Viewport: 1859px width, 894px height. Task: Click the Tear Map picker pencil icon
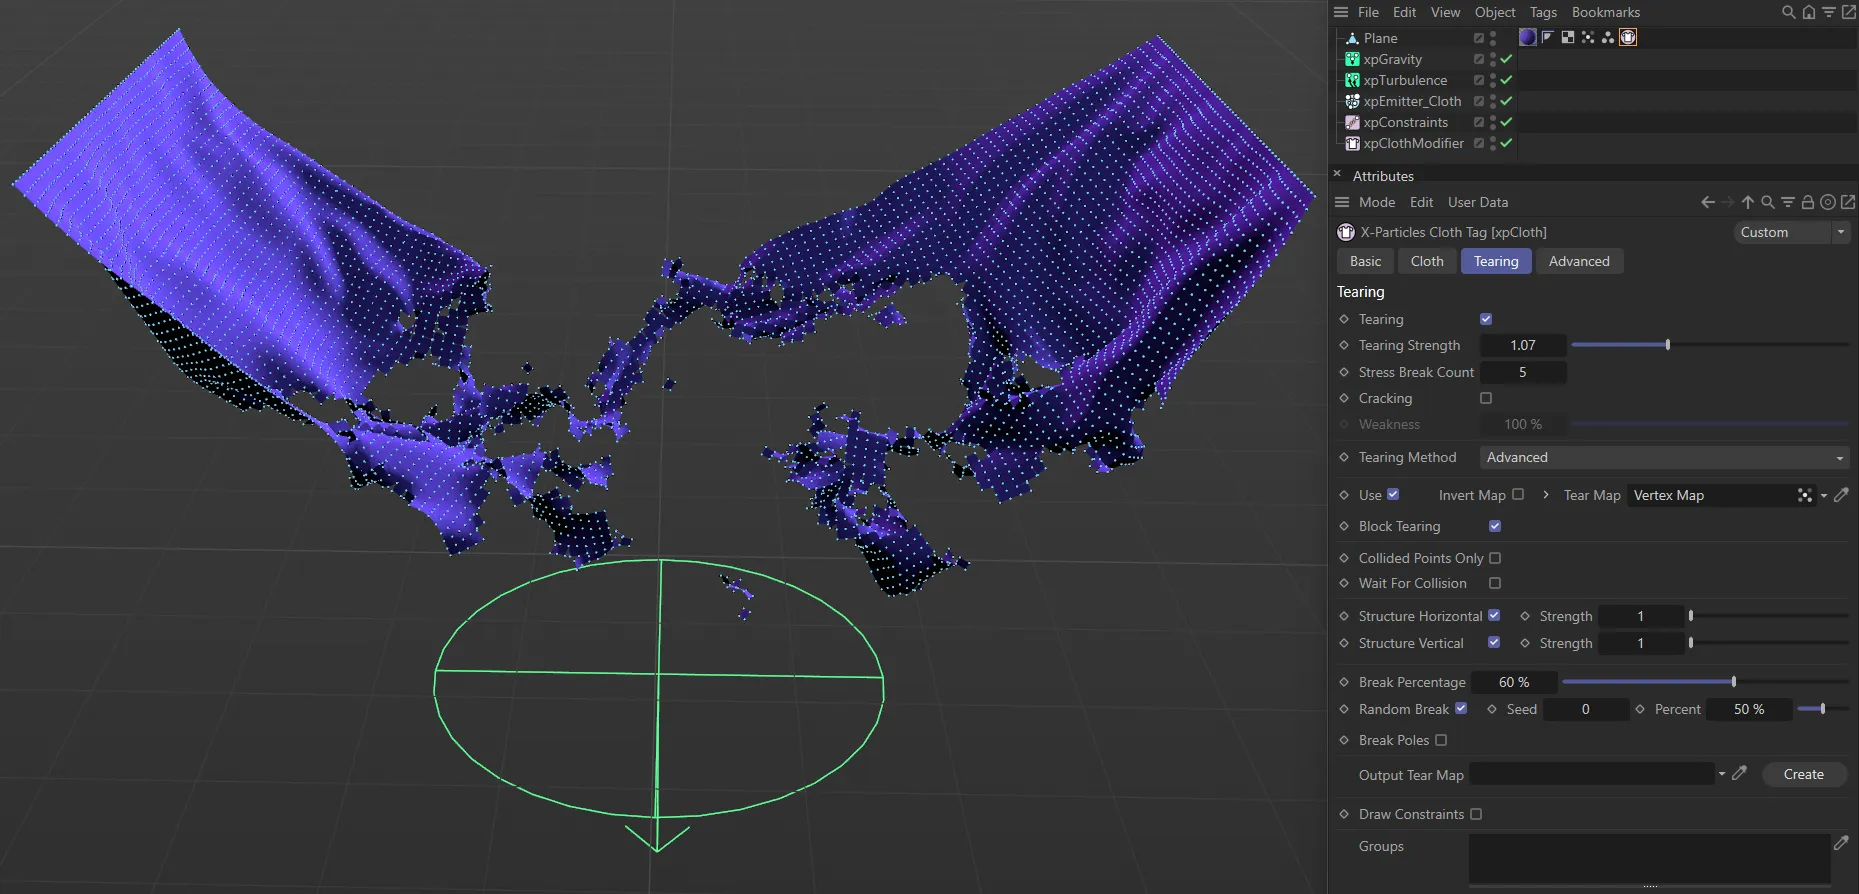coord(1841,495)
